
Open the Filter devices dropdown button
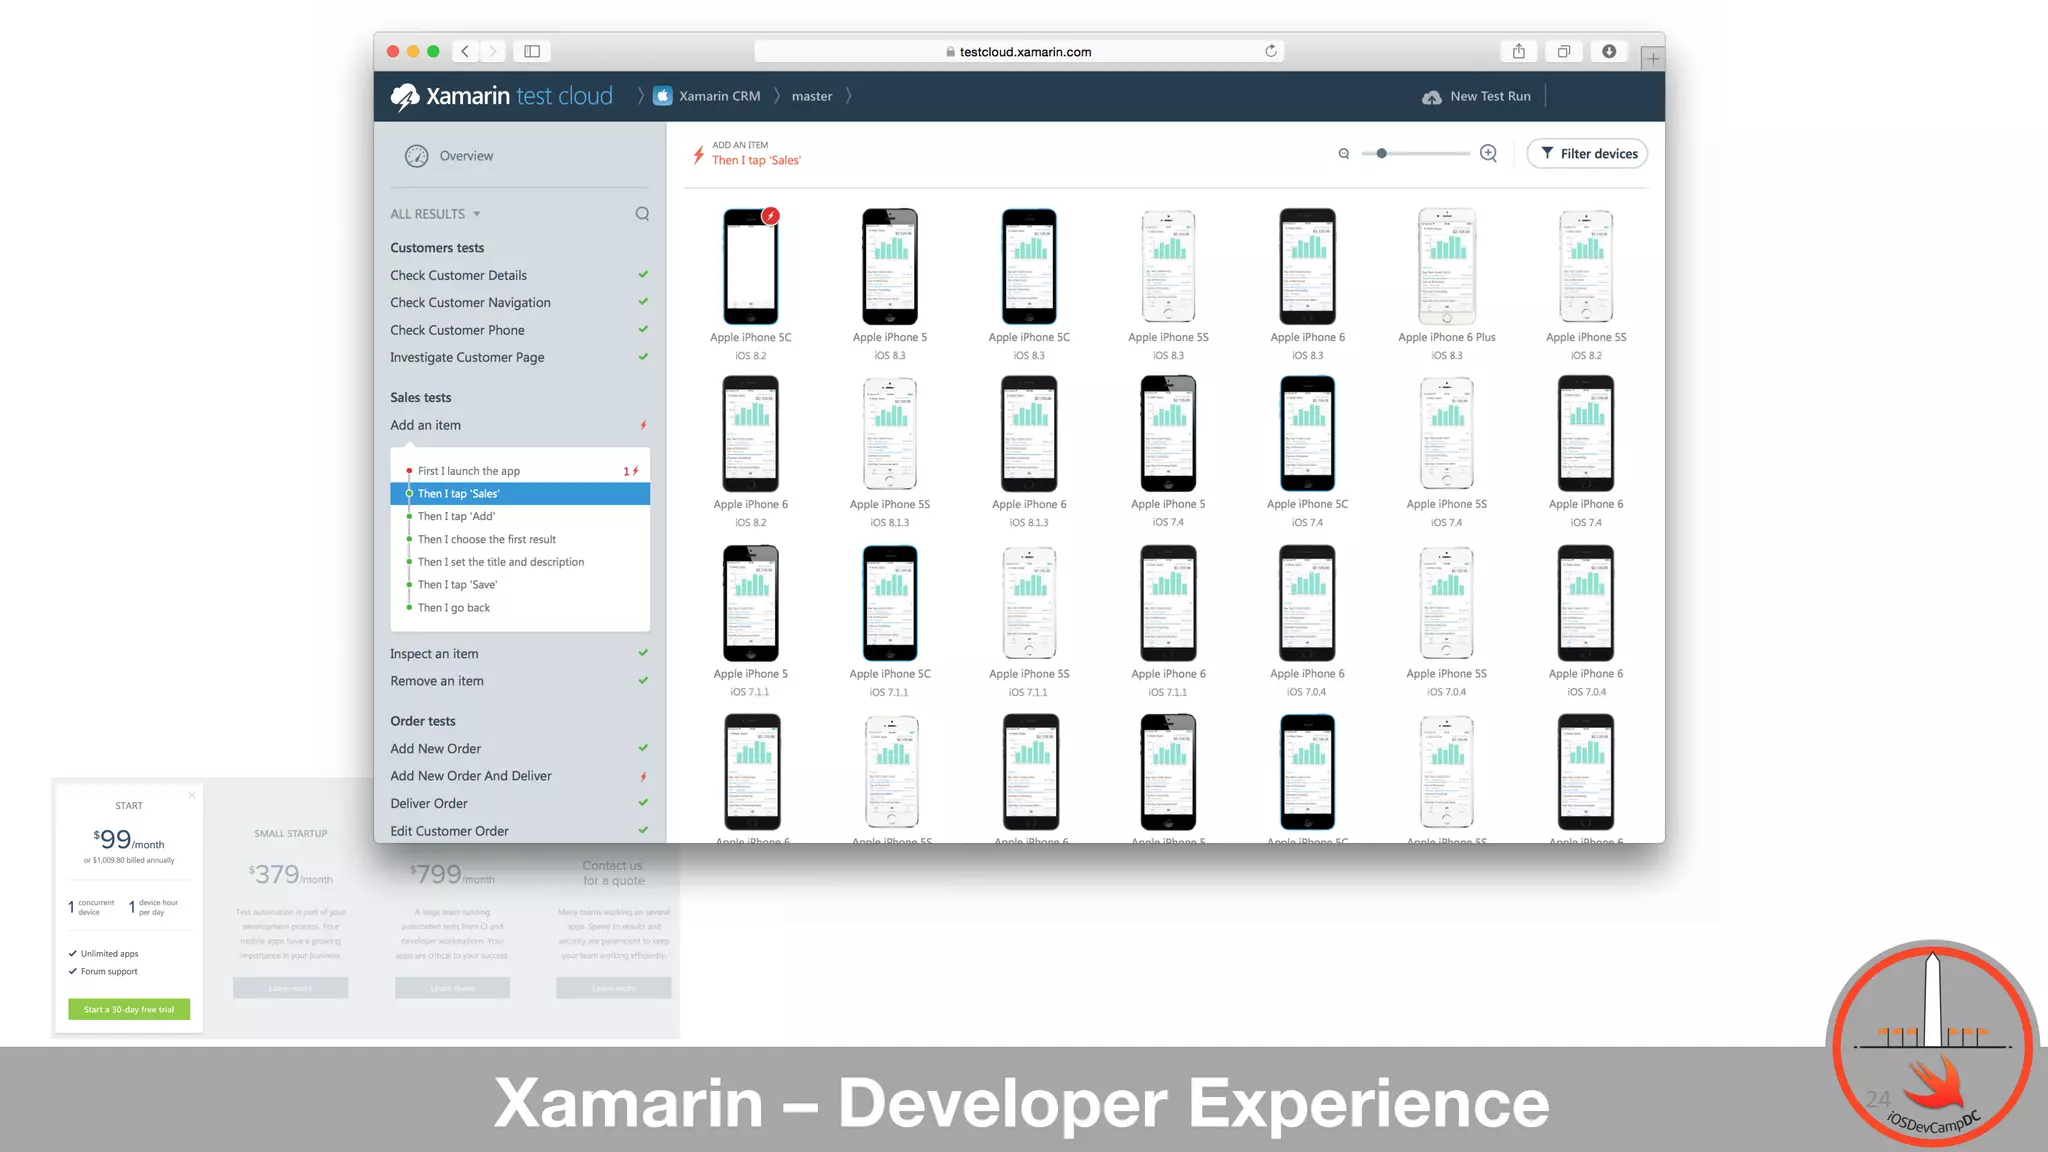click(1587, 154)
